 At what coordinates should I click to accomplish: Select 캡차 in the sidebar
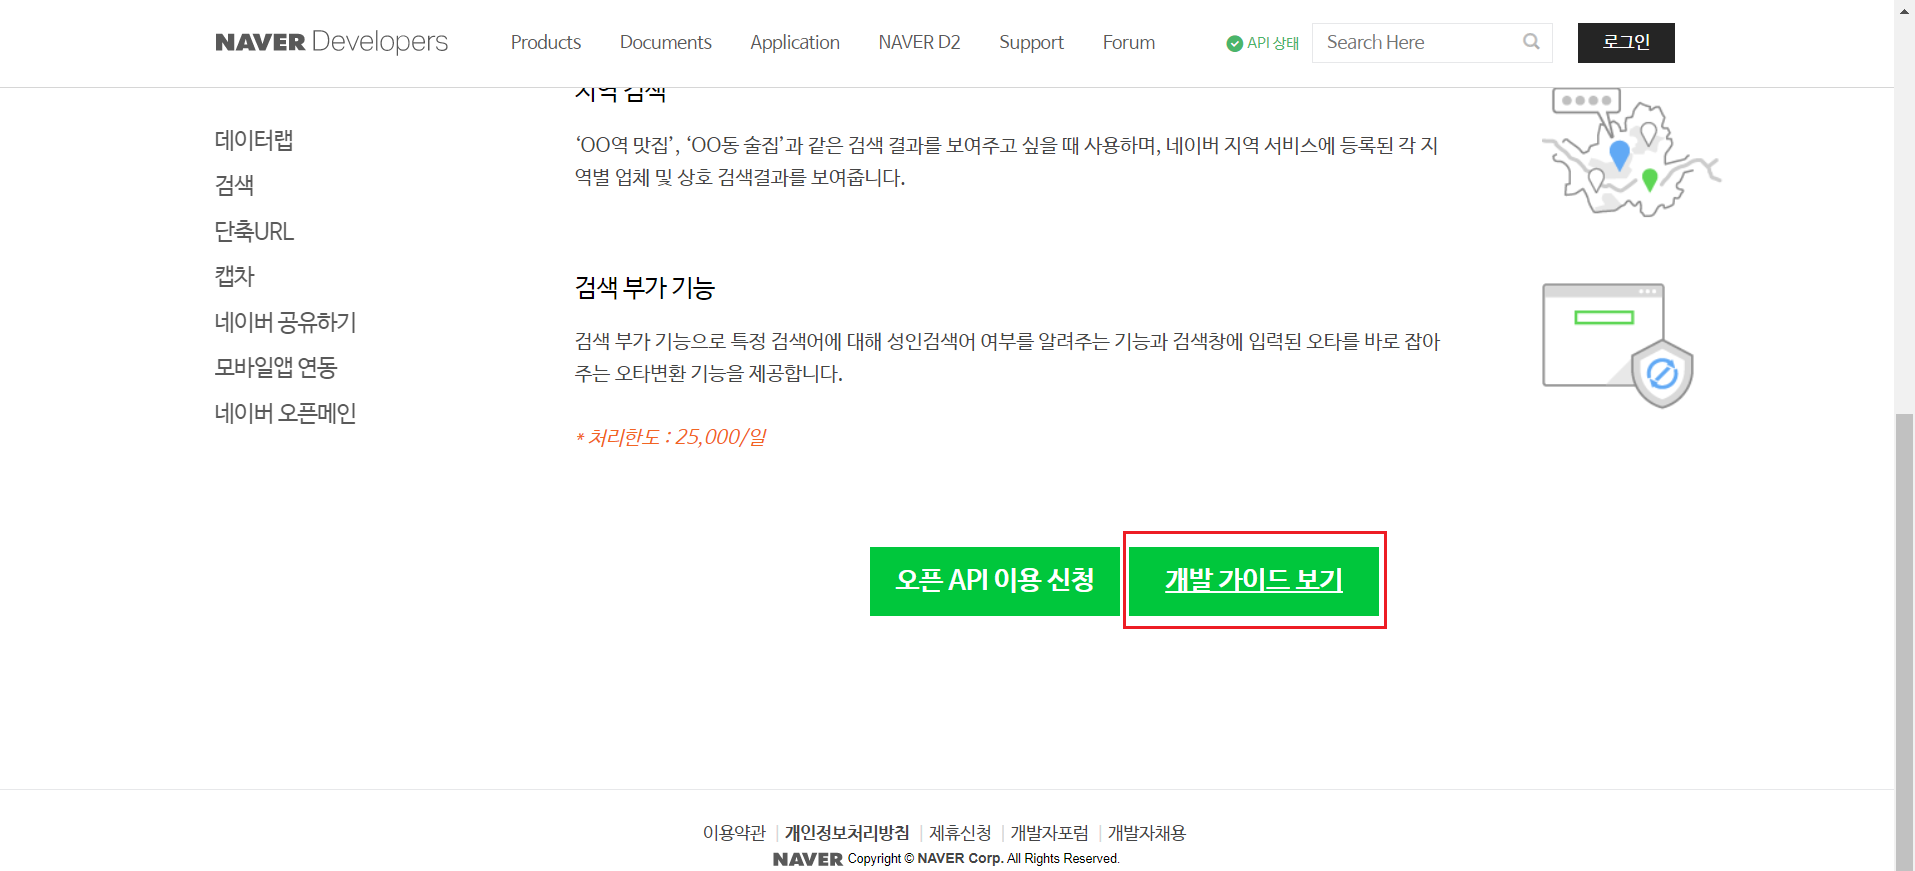tap(235, 276)
